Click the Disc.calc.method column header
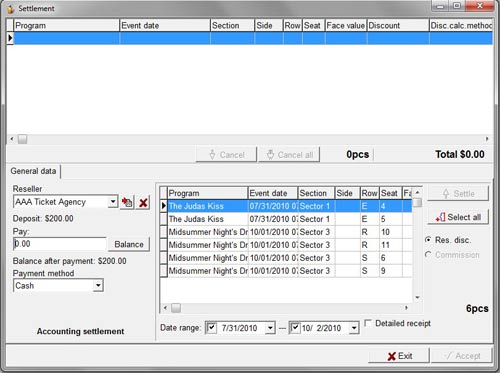Viewport: 500px width, 373px height. [x=461, y=26]
